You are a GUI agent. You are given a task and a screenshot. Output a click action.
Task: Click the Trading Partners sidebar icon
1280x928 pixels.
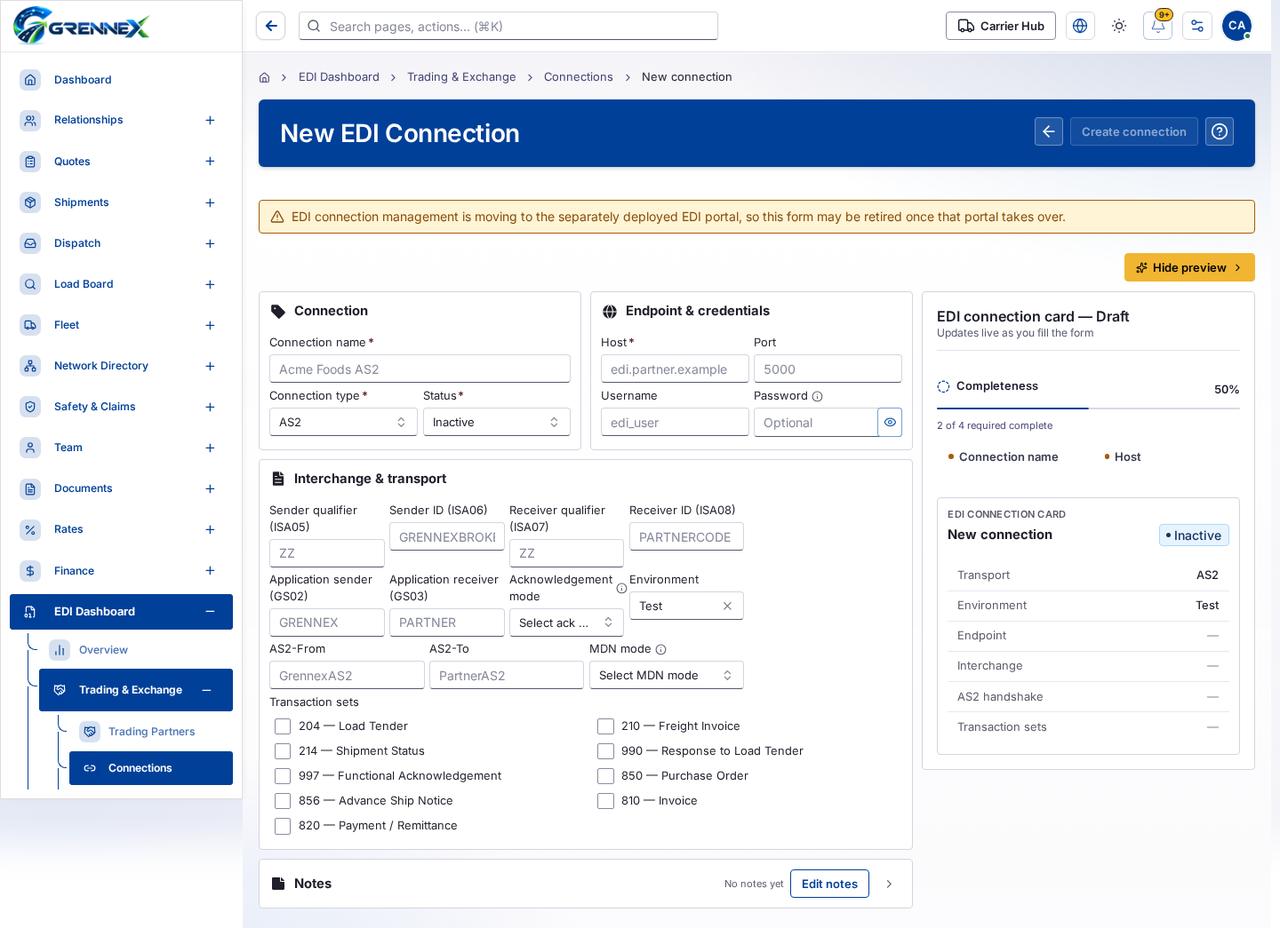point(90,732)
